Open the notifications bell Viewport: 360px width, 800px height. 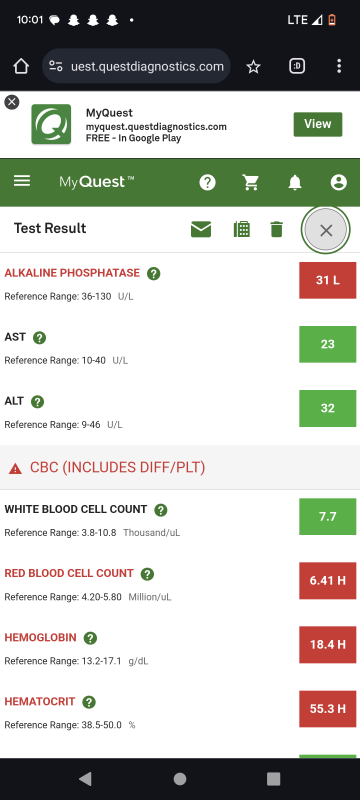pos(295,182)
